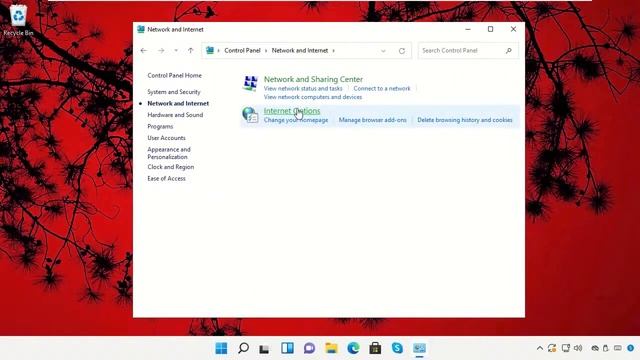Open Internet Options
This screenshot has width=640, height=360.
point(292,111)
